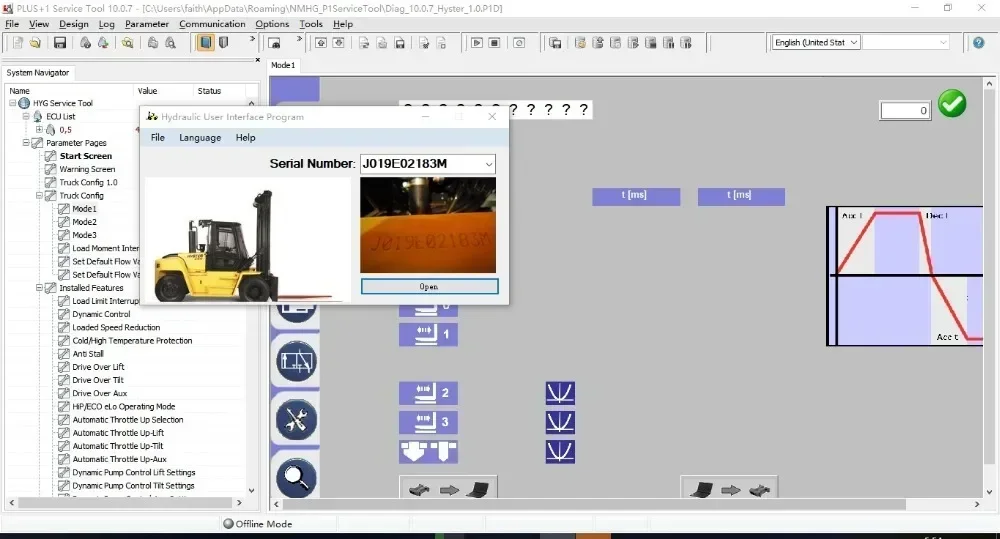Collapse the Truck Config tree node
Screen dimensions: 1000x539
coord(39,196)
